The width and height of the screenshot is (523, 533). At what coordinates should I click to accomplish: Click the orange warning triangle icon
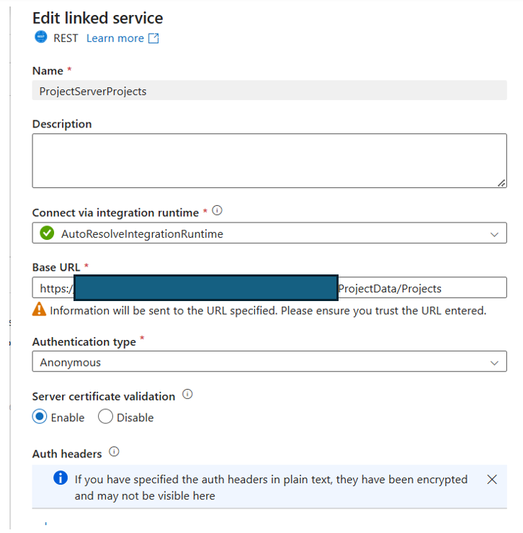pyautogui.click(x=39, y=309)
